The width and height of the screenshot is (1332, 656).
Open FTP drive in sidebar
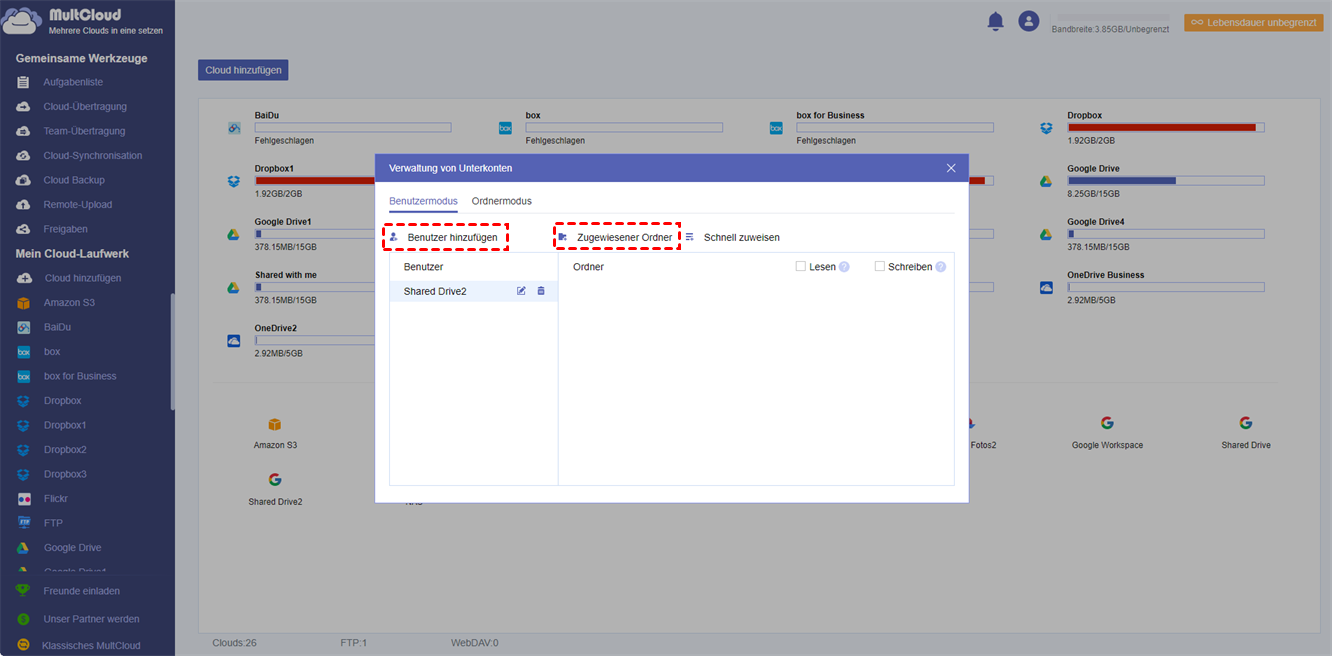coord(53,523)
